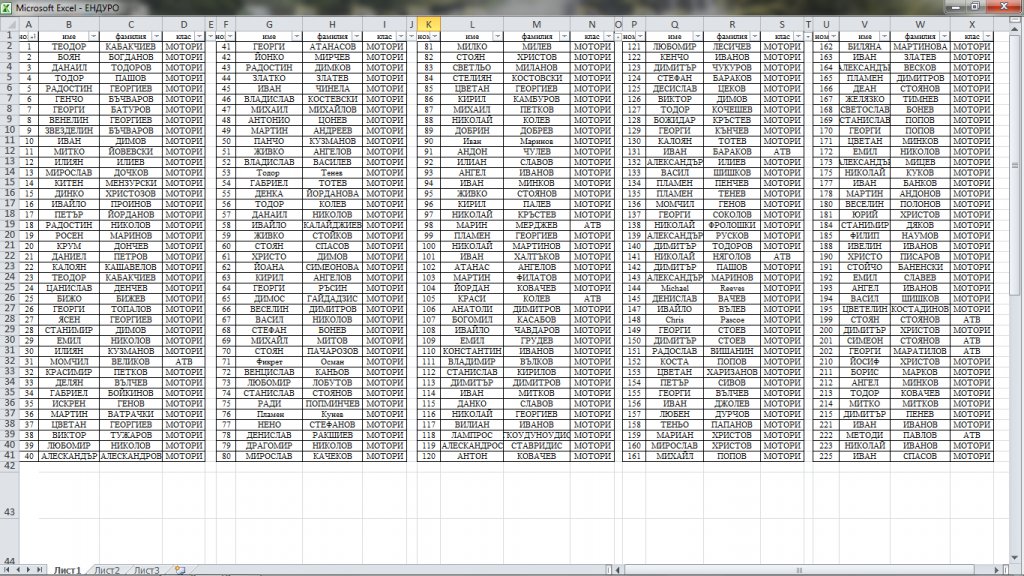Expand the клас filter arrow in column D

pos(200,35)
